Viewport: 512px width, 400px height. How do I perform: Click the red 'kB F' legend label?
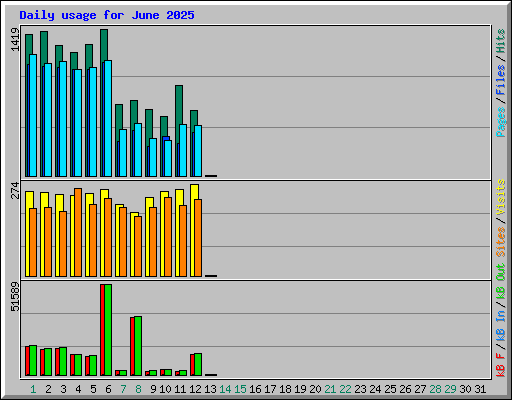500,365
